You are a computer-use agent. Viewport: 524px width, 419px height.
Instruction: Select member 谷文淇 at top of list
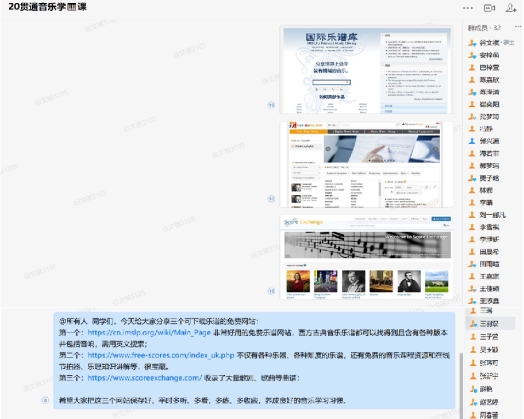[491, 43]
